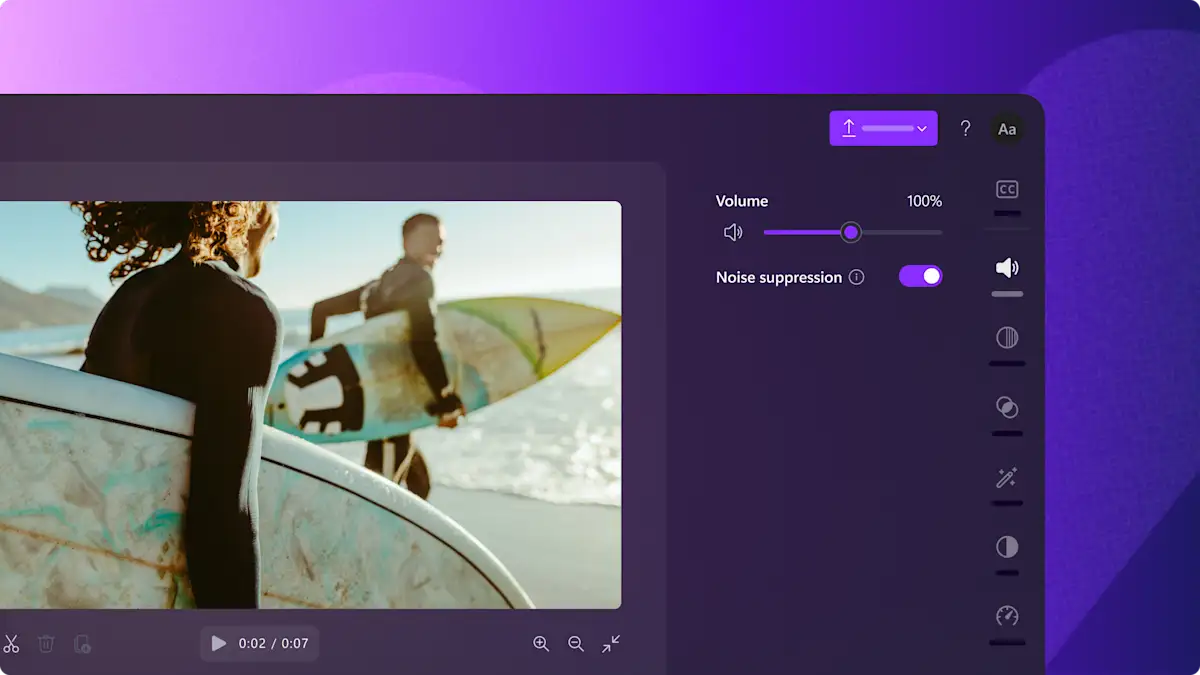Open the Effects panel with the wand icon
1200x675 pixels.
coord(1007,477)
